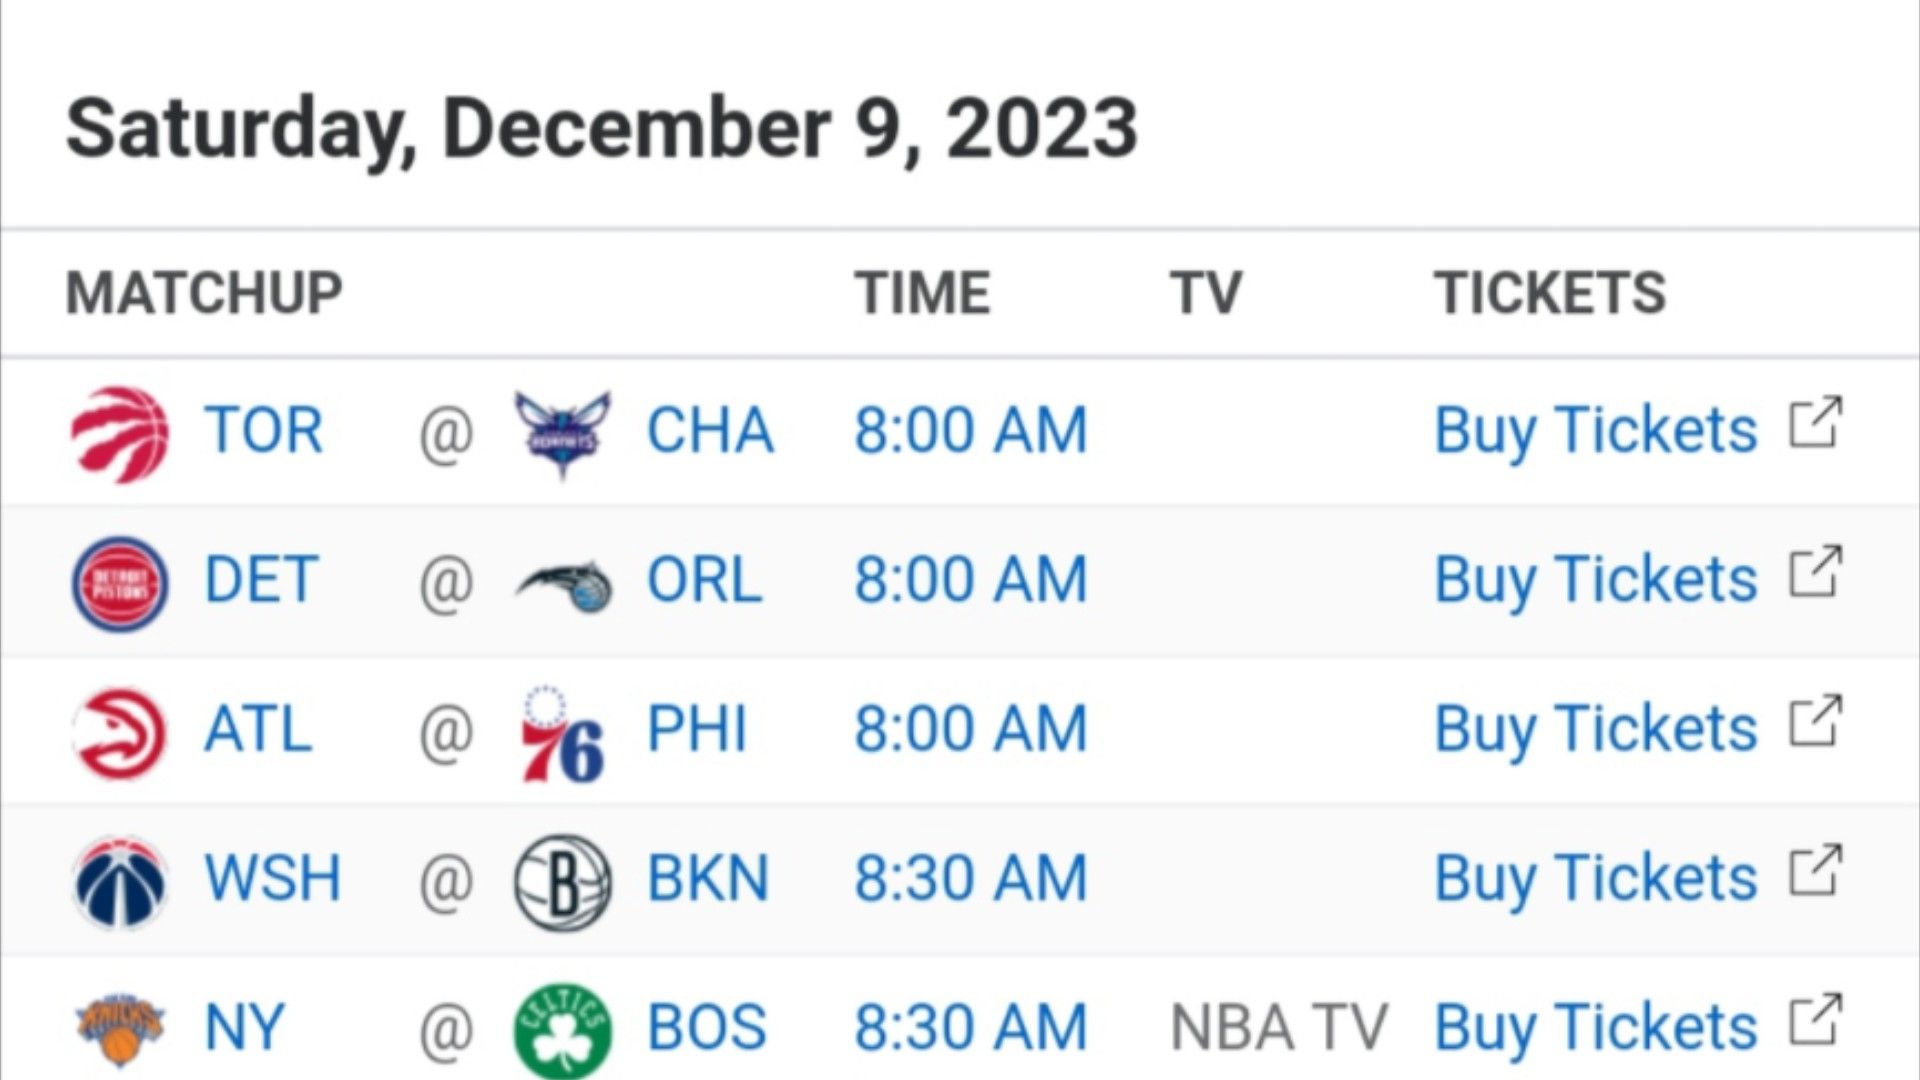Click the Atlanta Hawks logo
The image size is (1920, 1080).
tap(120, 733)
